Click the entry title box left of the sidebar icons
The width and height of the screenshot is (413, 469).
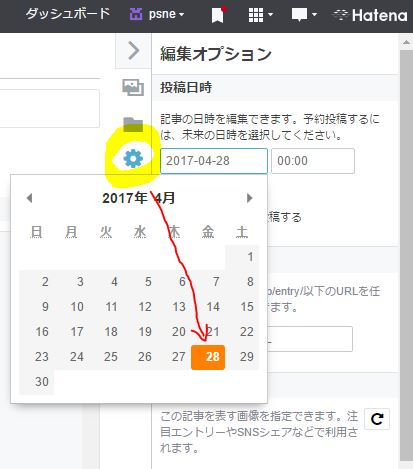click(49, 108)
